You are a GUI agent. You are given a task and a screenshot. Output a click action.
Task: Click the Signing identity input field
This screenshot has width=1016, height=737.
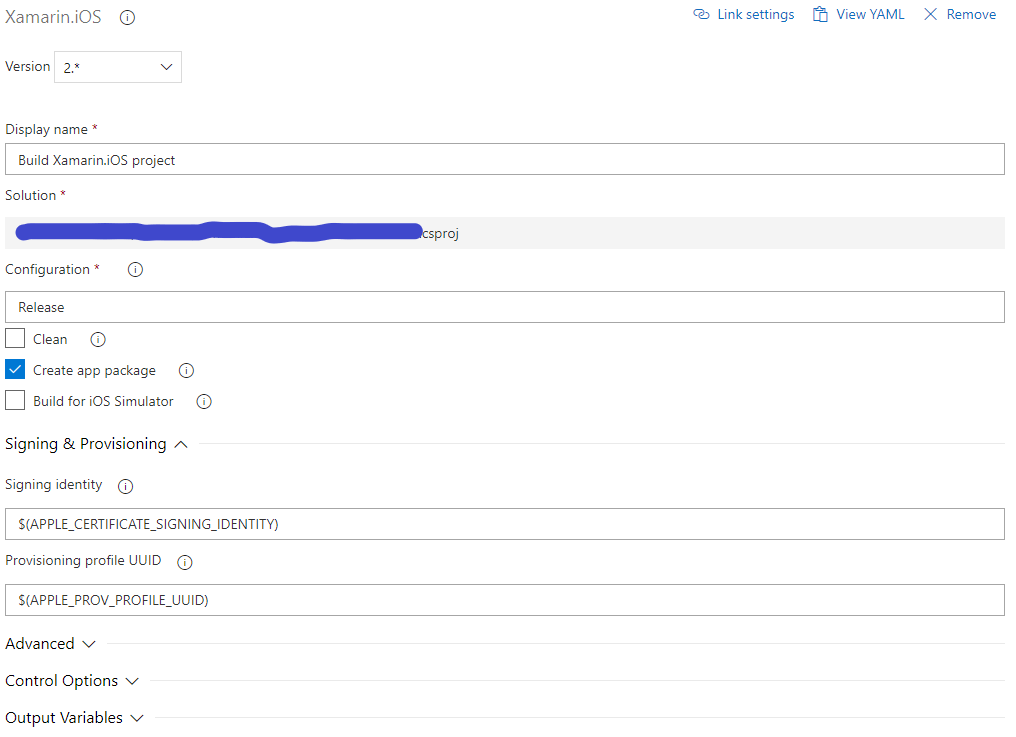[505, 524]
